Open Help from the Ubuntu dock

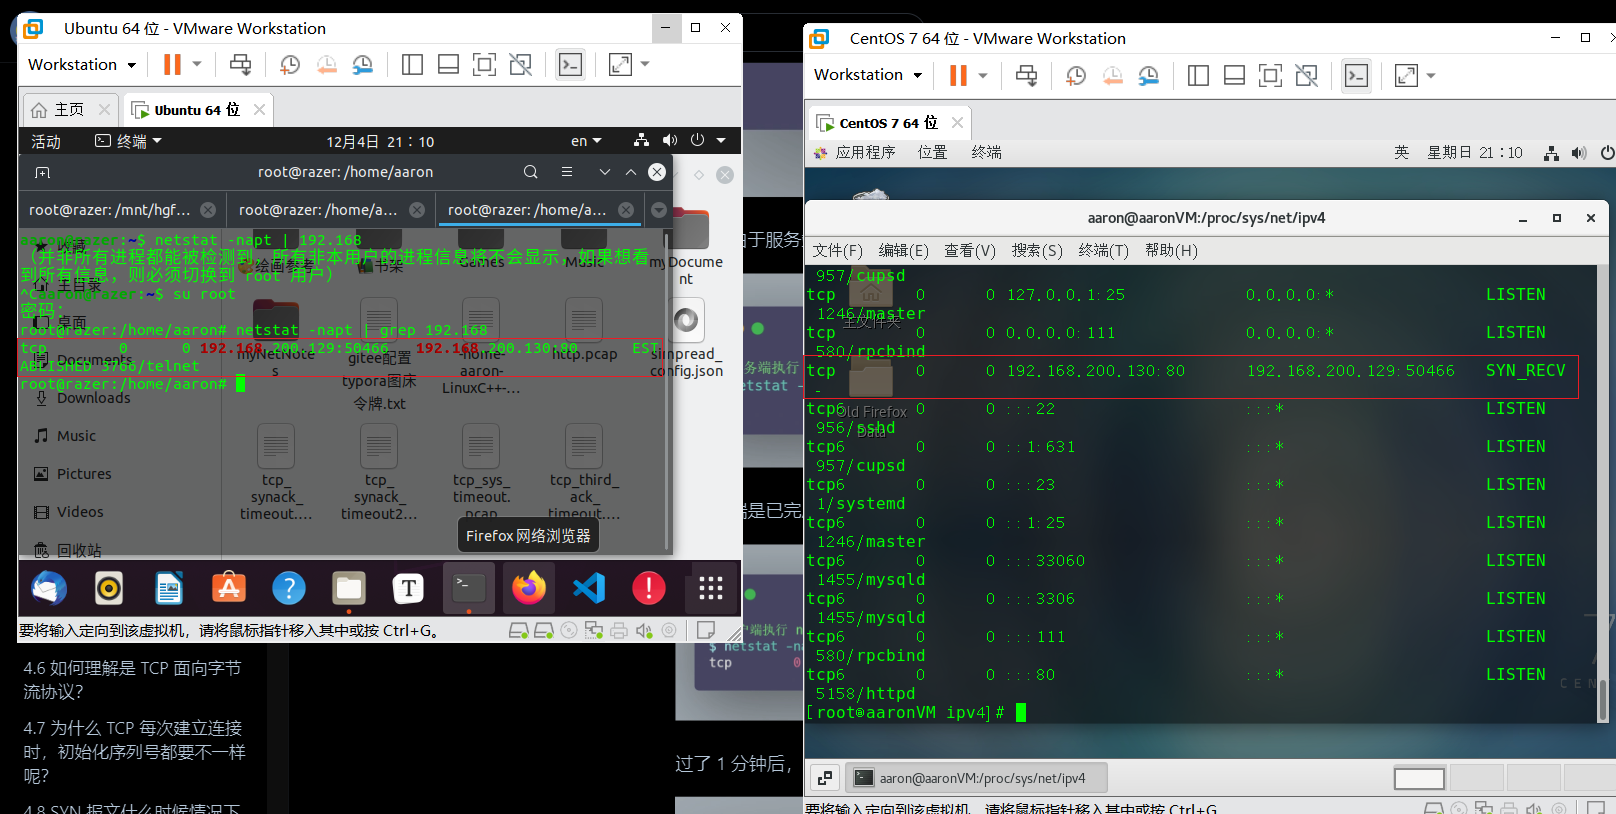click(289, 588)
